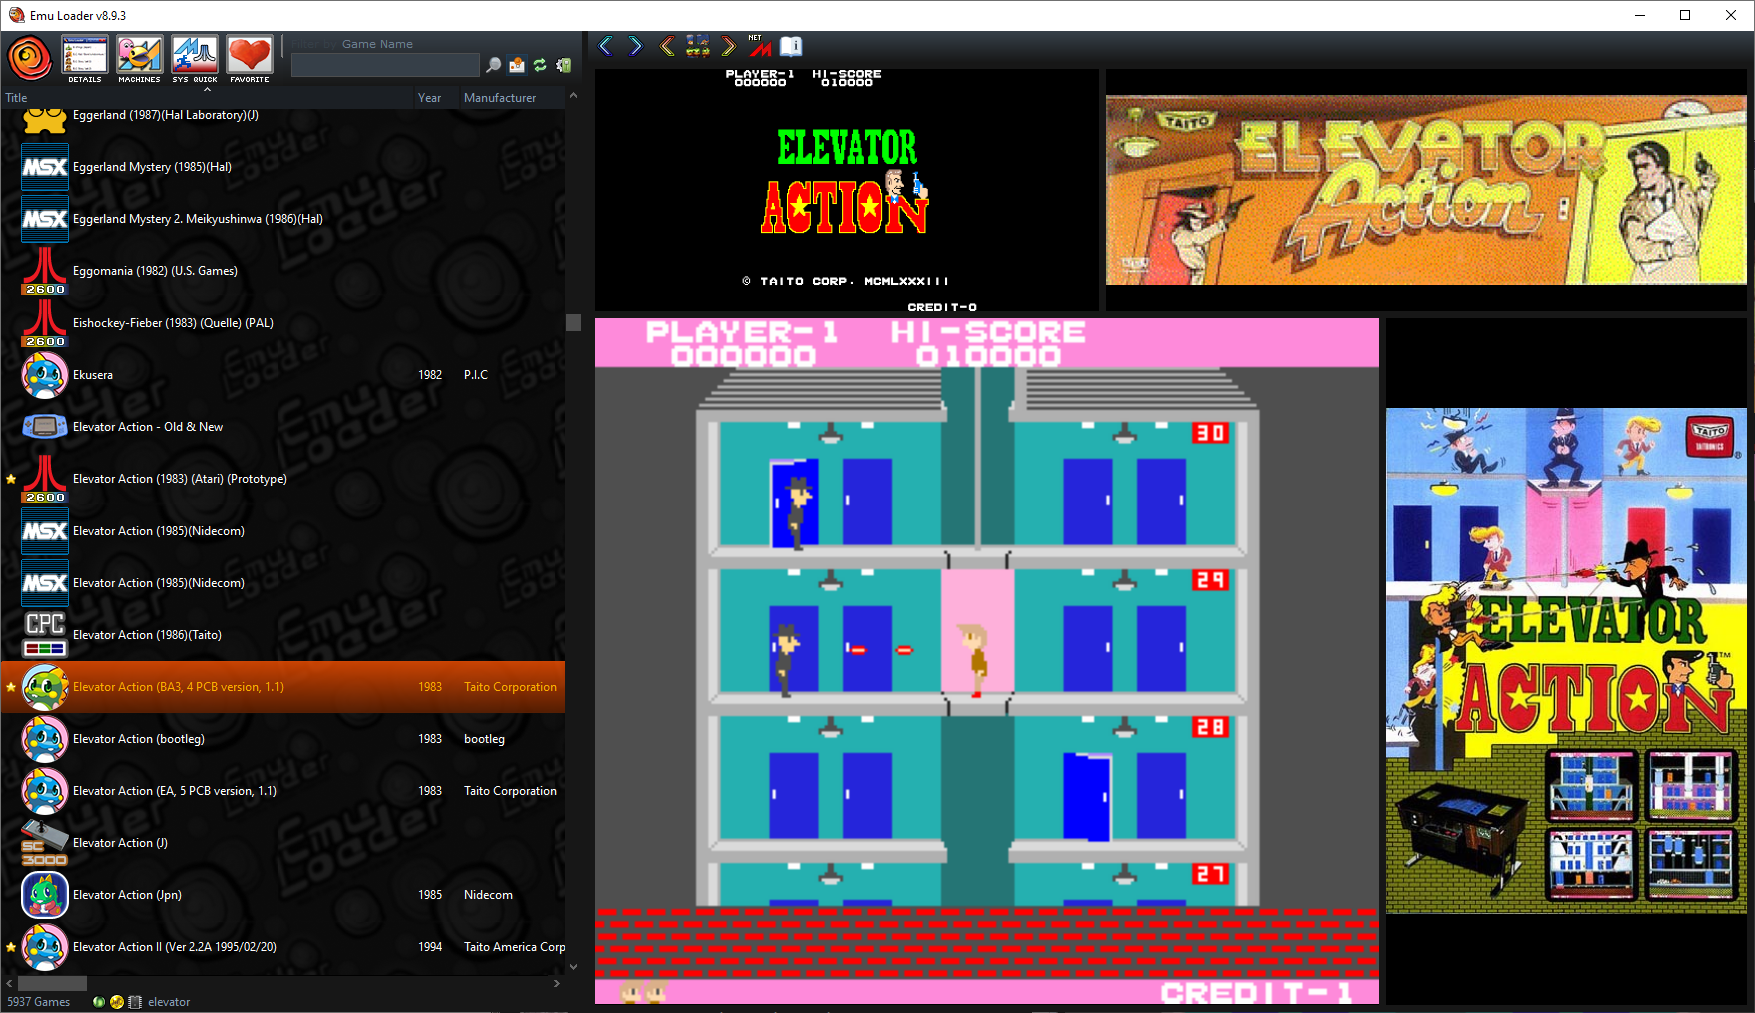Open the game info book icon
The height and width of the screenshot is (1013, 1755).
pos(791,46)
